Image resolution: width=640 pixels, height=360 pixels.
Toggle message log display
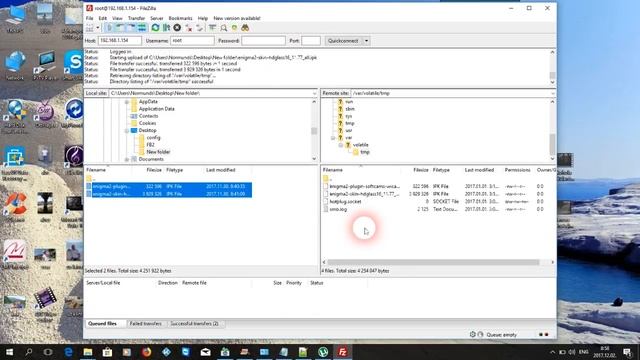[x=109, y=28]
